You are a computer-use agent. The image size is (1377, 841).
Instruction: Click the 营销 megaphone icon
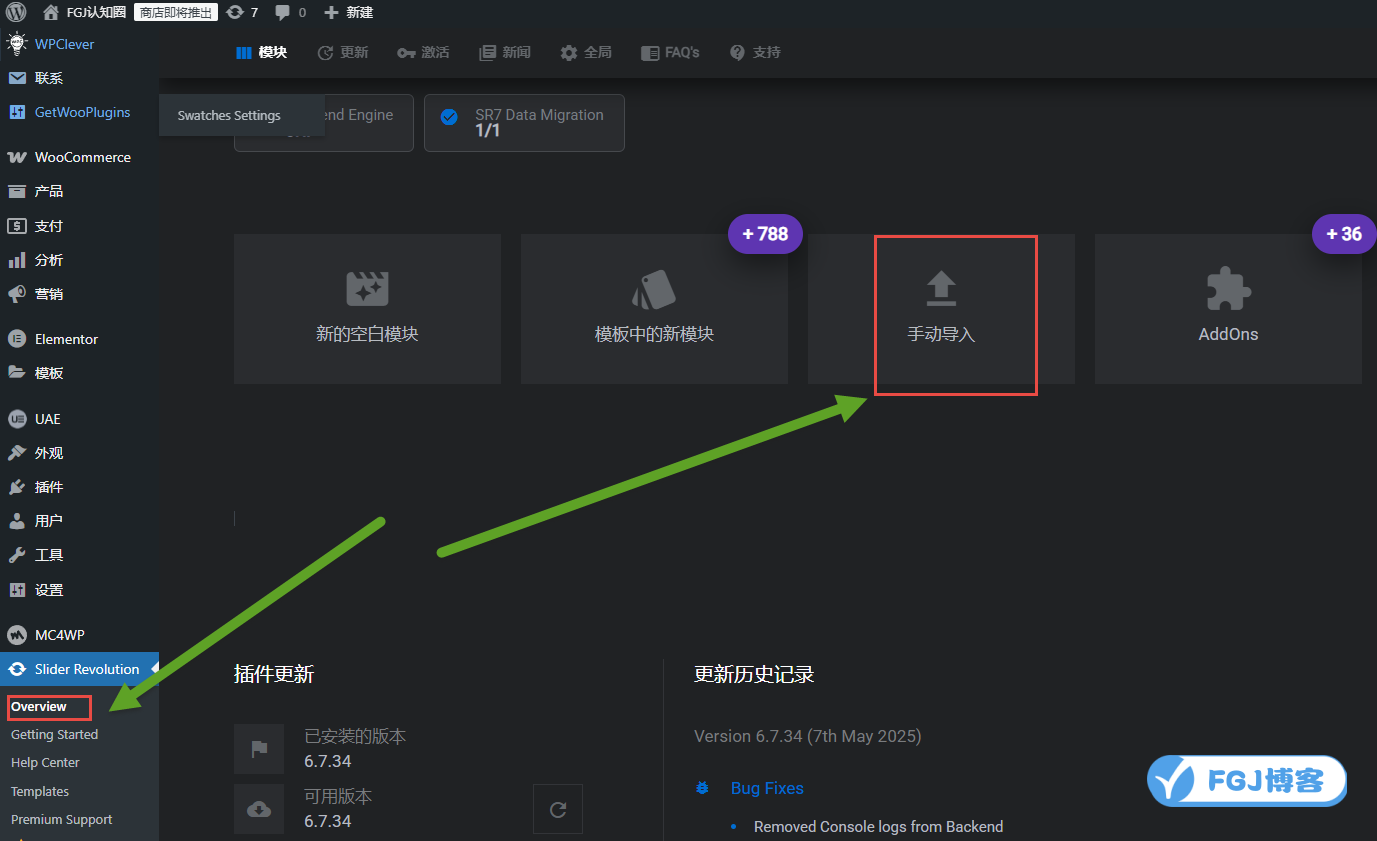[17, 294]
